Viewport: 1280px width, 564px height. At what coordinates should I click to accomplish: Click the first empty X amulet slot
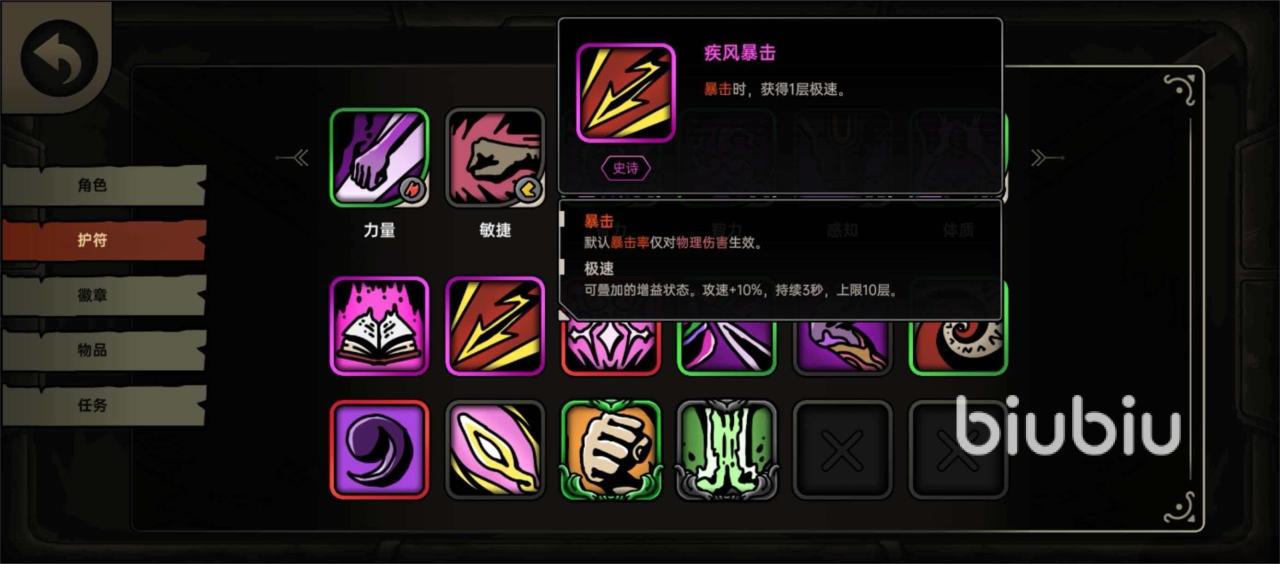pos(842,450)
